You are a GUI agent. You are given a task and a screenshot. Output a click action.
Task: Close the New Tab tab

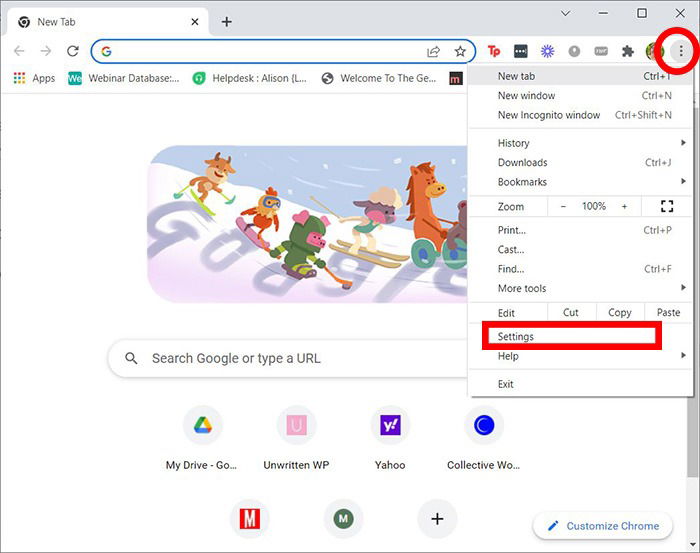[195, 21]
